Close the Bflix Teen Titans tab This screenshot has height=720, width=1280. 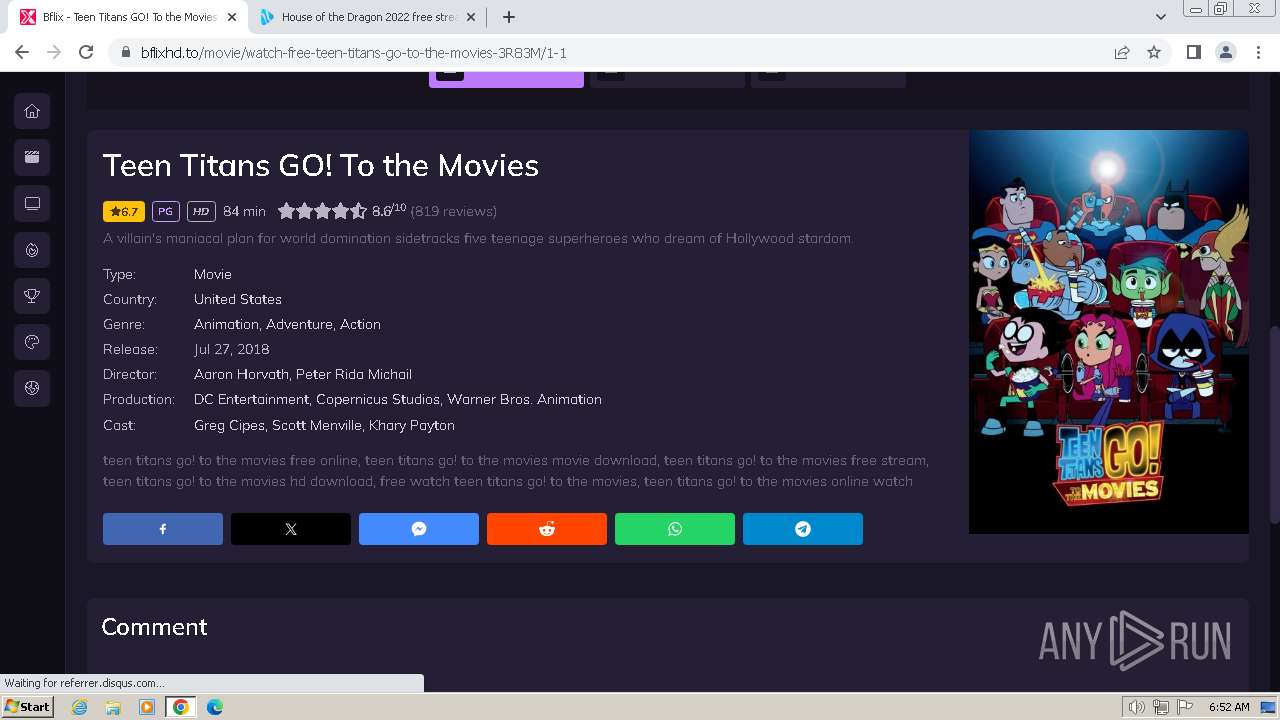tap(232, 17)
